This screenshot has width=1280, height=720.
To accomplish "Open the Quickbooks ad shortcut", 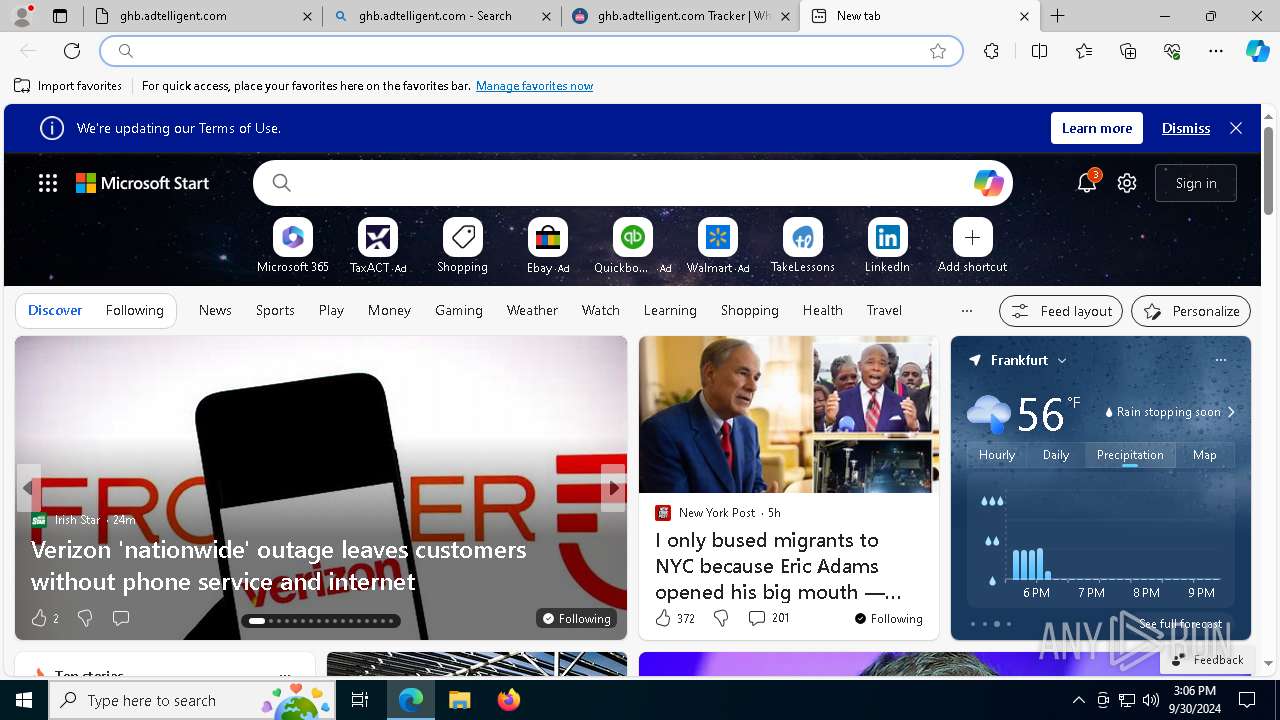I will [x=633, y=246].
